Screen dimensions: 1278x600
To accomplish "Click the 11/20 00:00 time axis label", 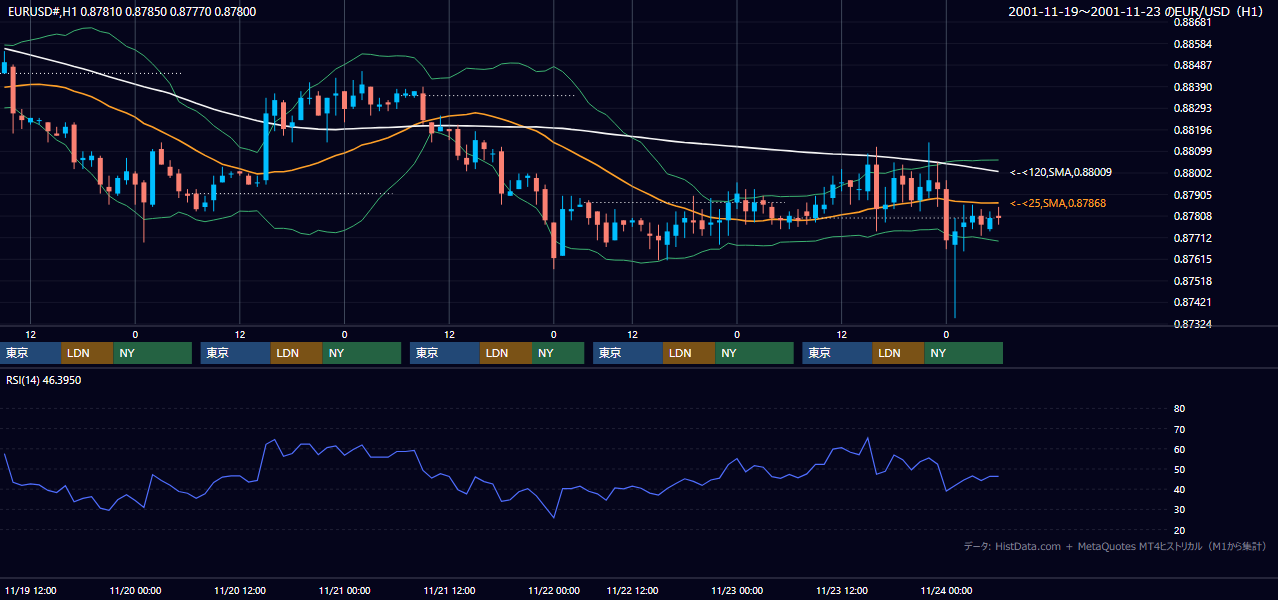I will tap(135, 590).
